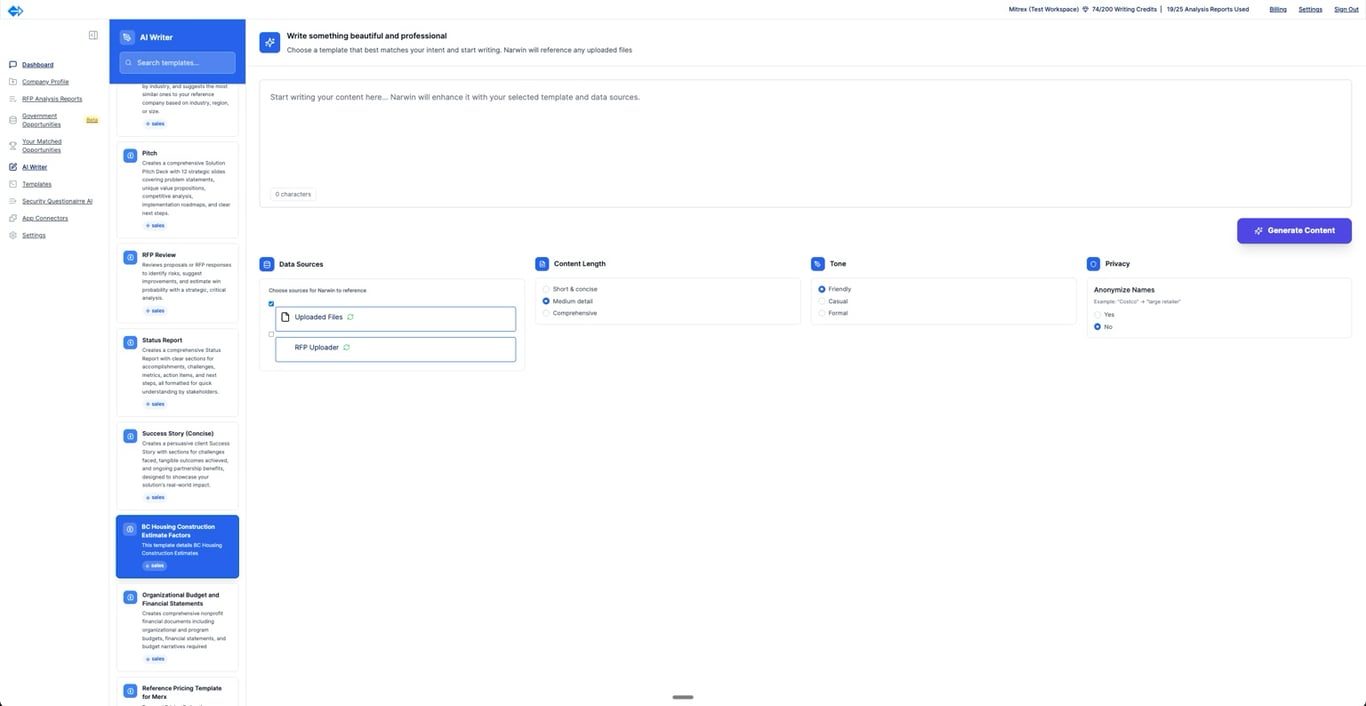
Task: Click the 74/200 Writing Credits text
Action: (x=1127, y=9)
